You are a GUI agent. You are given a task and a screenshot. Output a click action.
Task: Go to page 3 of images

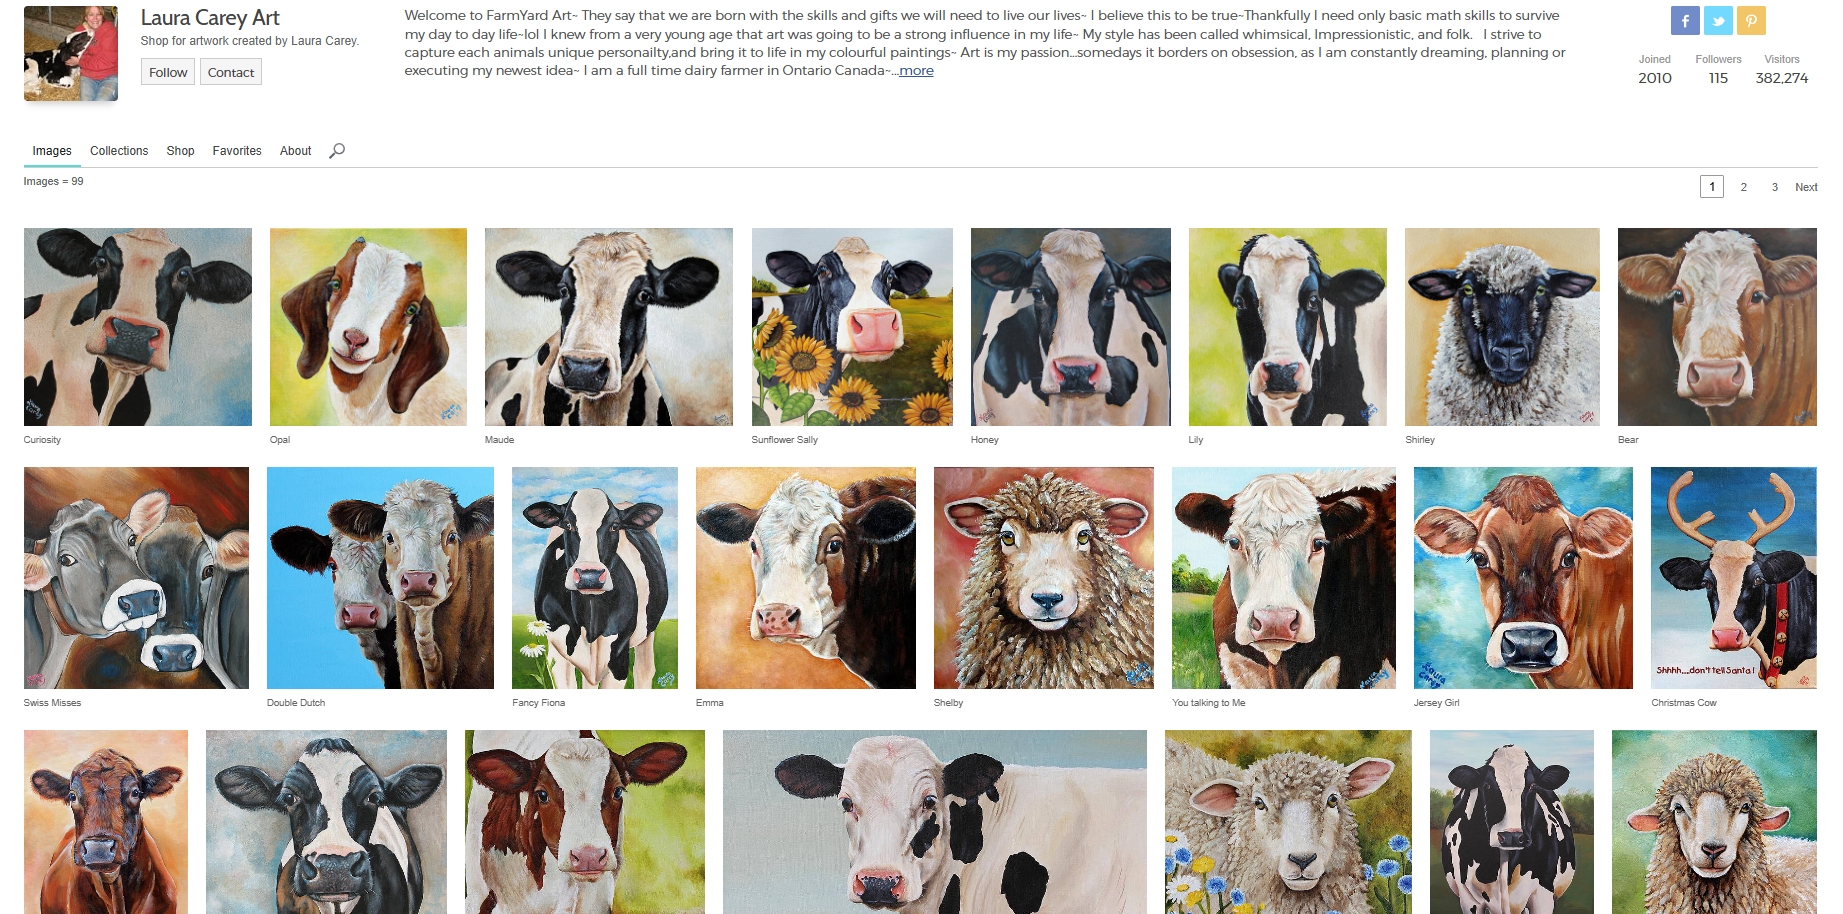[1775, 187]
